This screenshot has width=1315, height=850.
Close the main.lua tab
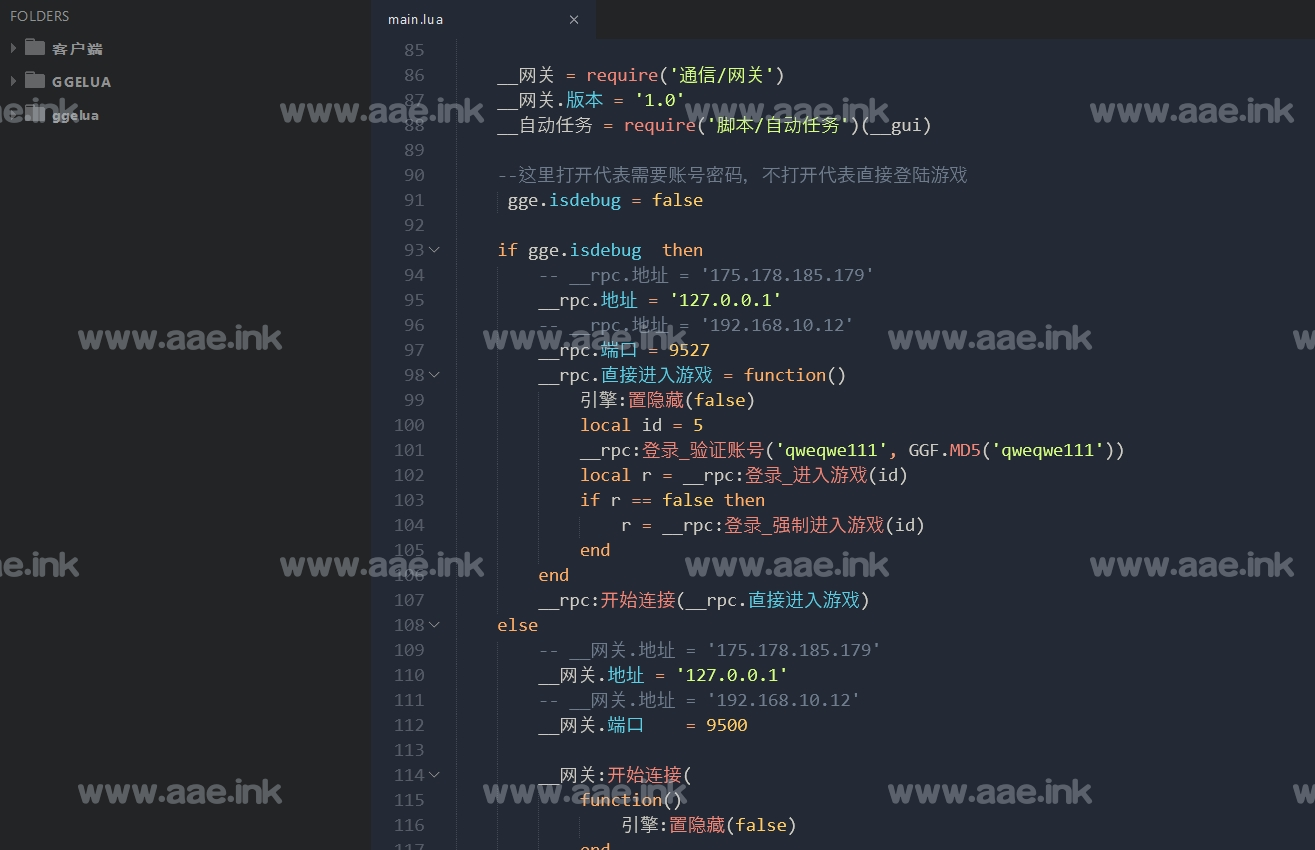point(574,20)
